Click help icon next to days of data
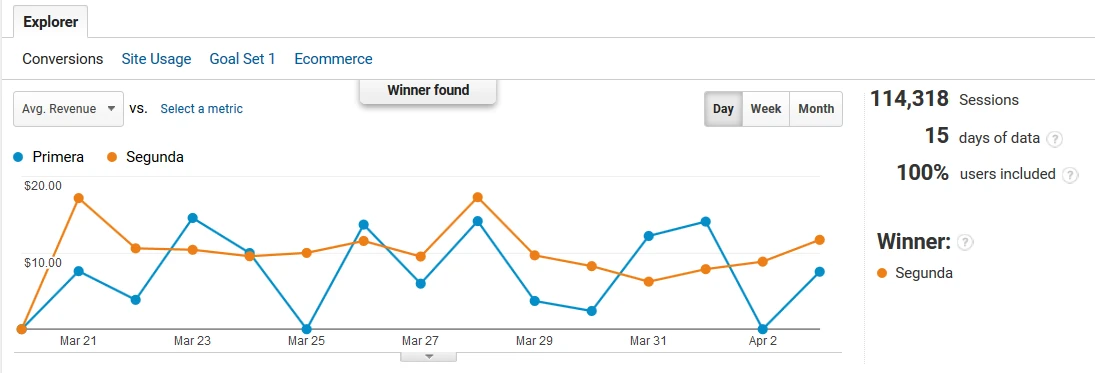This screenshot has height=373, width=1095. pos(1054,139)
